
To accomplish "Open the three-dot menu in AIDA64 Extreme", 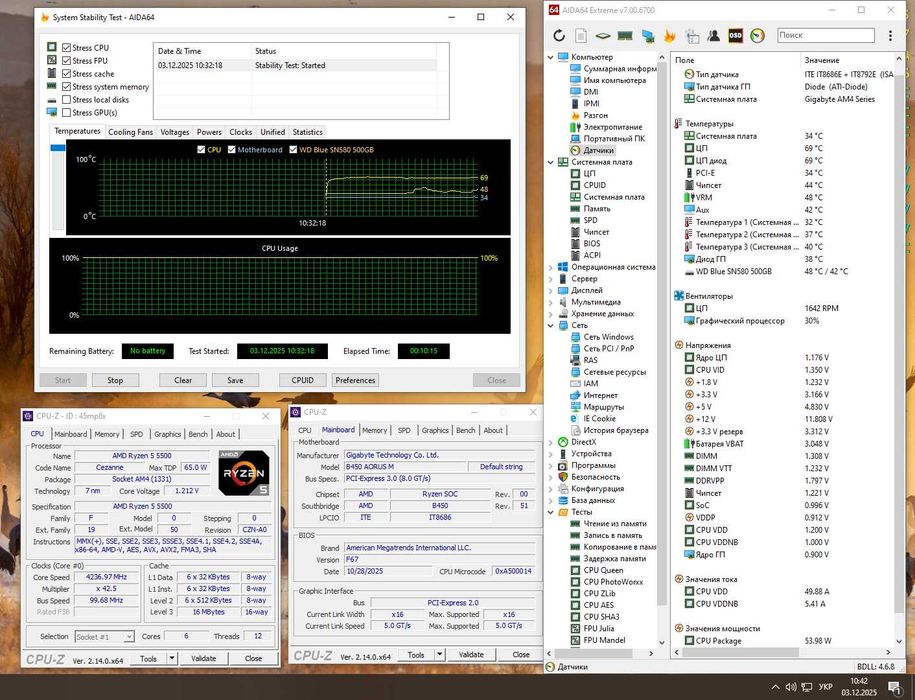I will (890, 36).
